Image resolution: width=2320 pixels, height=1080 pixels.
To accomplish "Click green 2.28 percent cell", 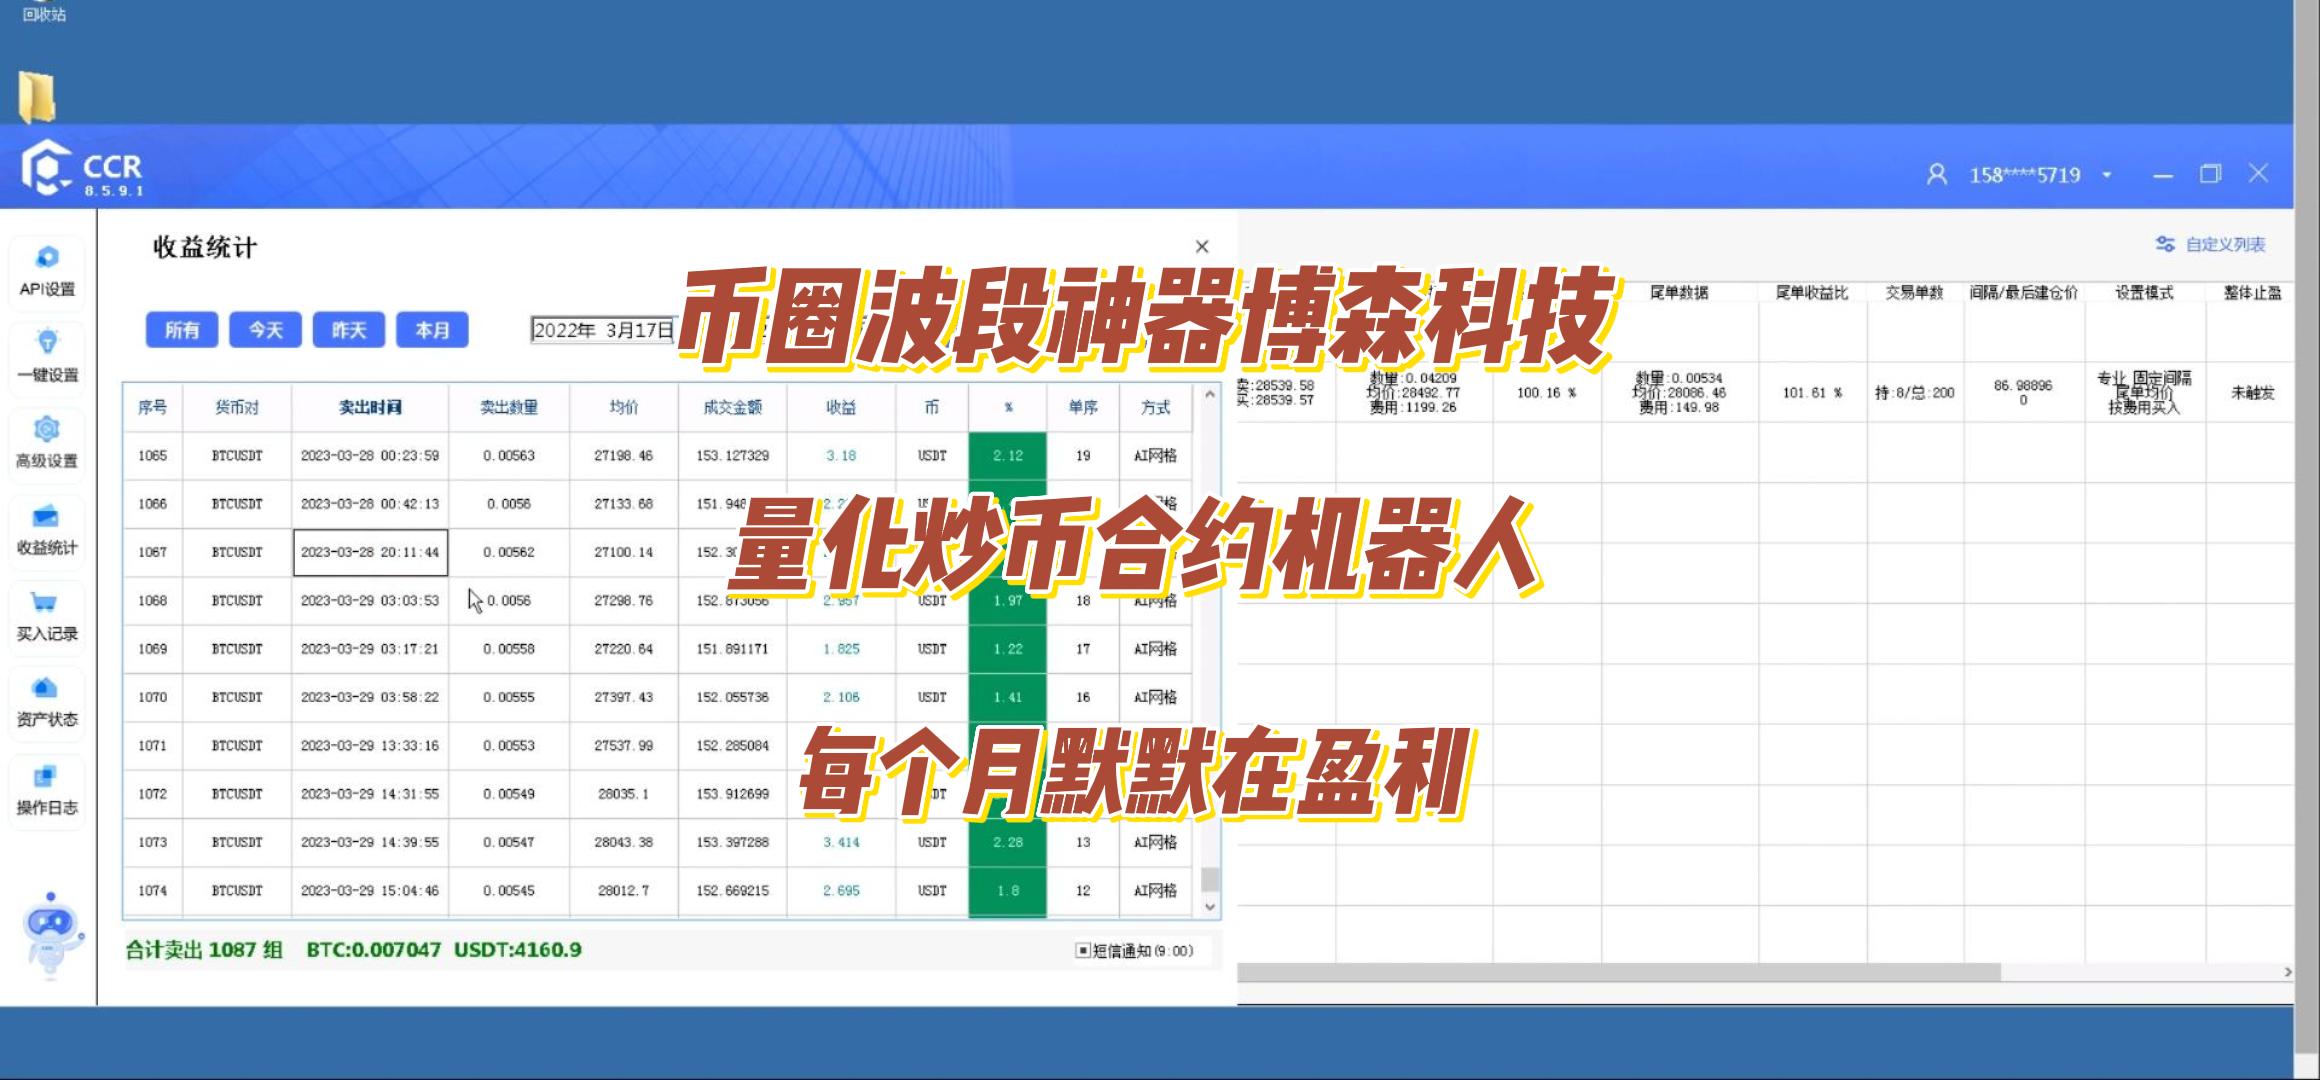I will (x=1008, y=842).
